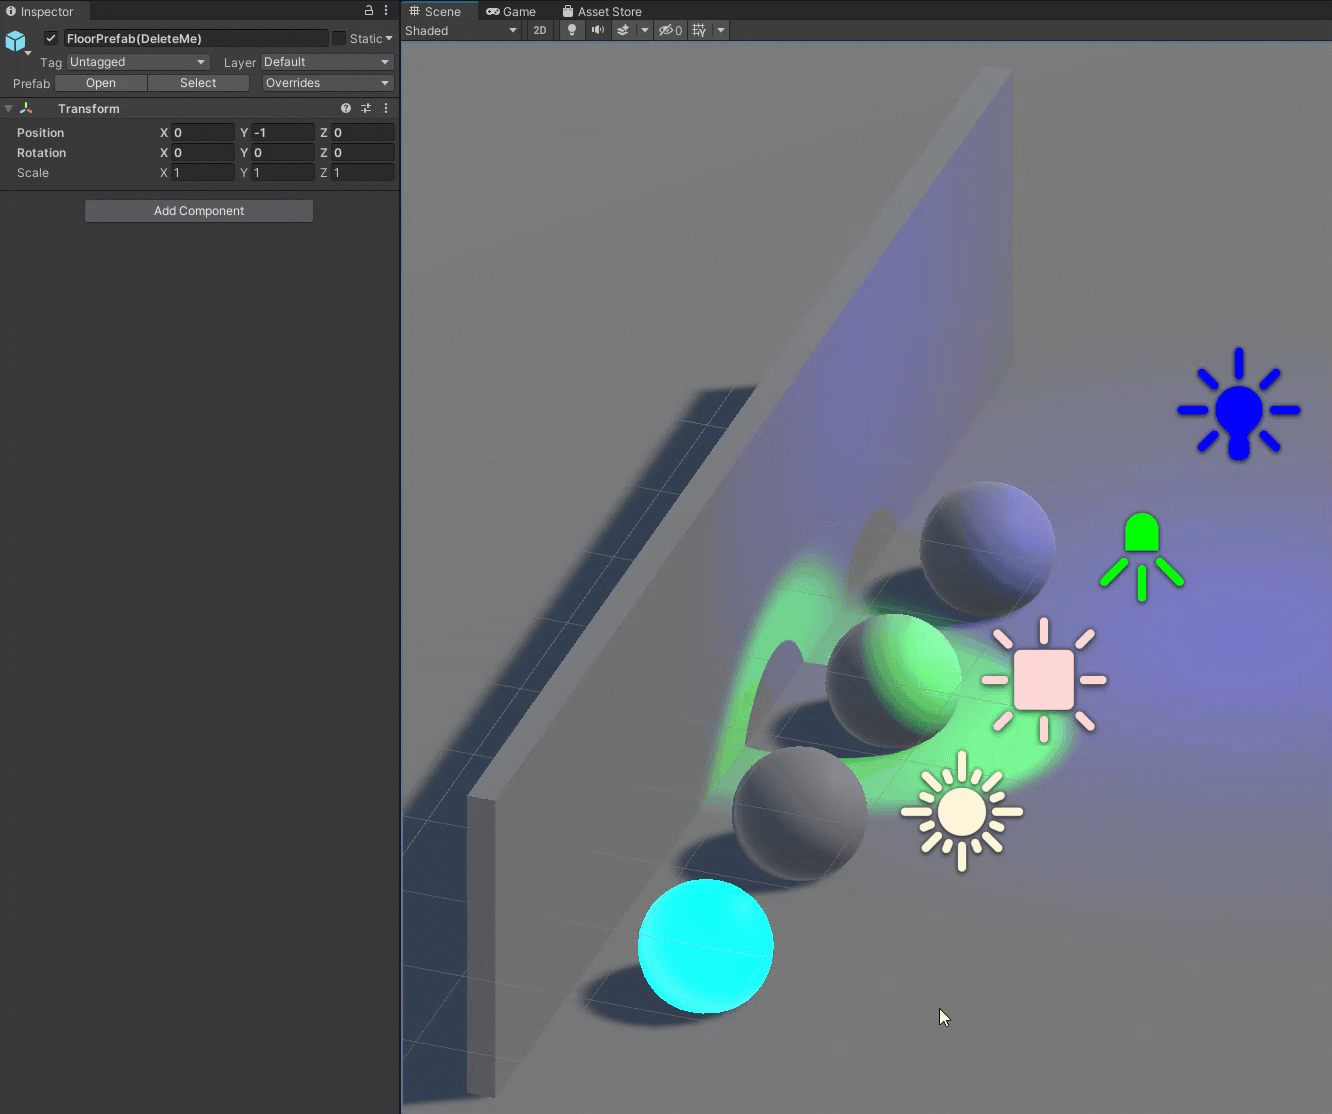Switch to the Game tab
The height and width of the screenshot is (1114, 1332).
pos(511,11)
